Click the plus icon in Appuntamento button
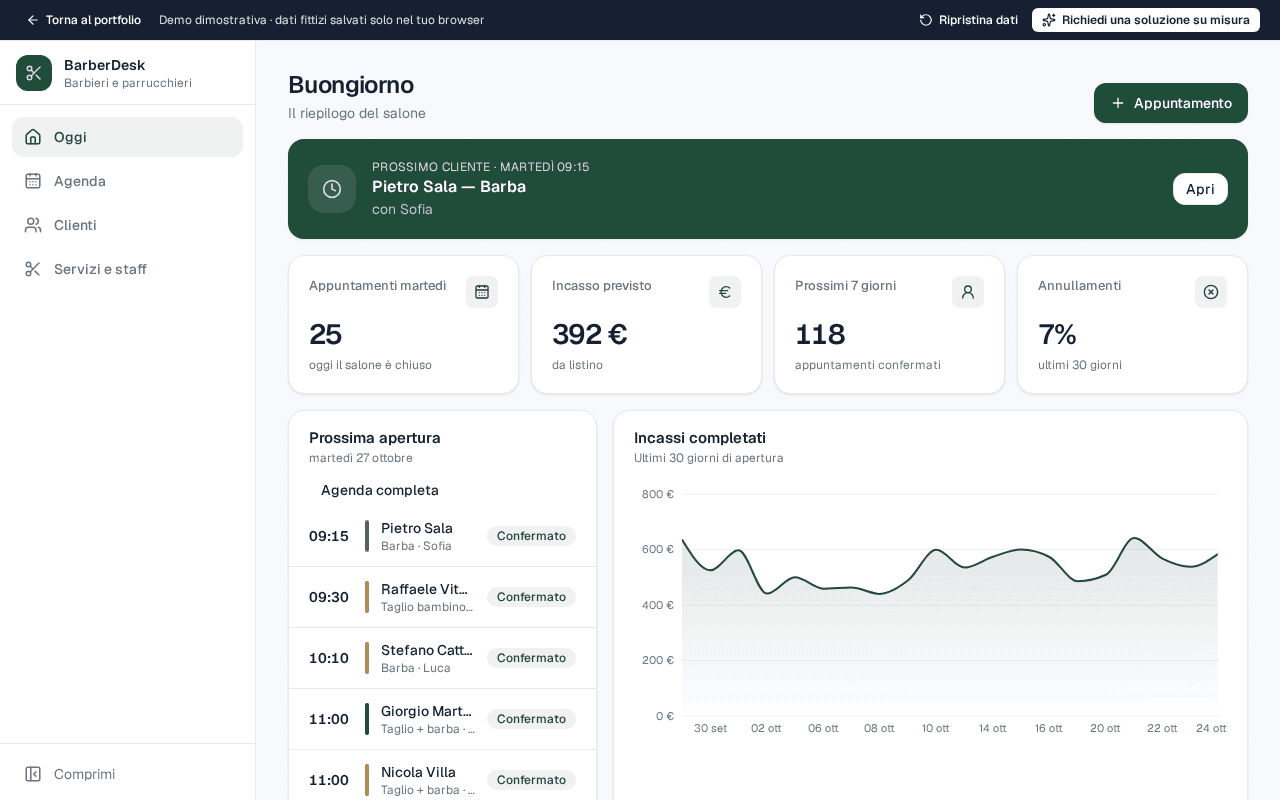This screenshot has height=800, width=1280. 1118,103
